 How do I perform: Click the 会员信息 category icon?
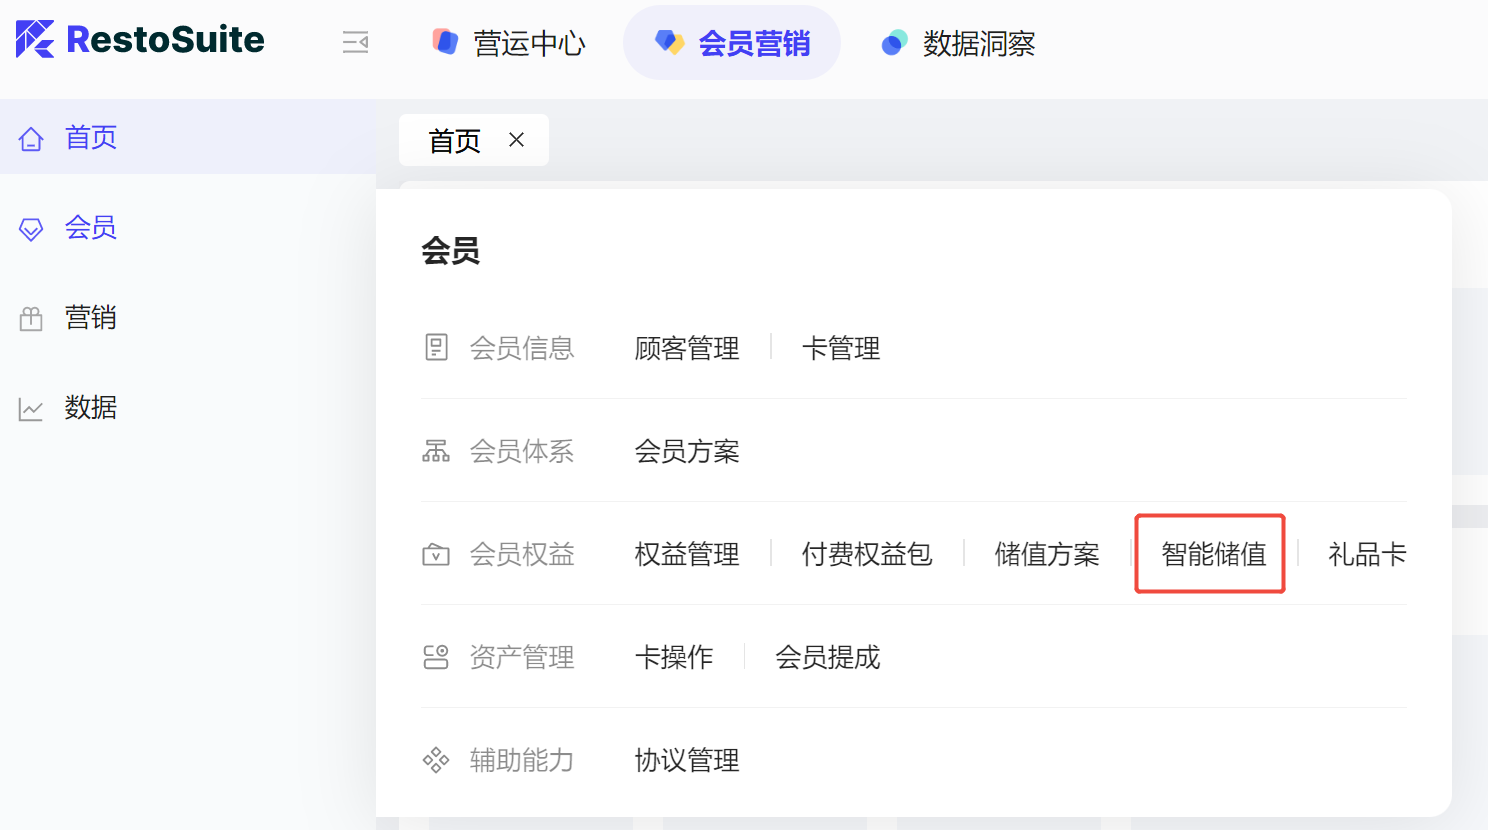point(436,348)
